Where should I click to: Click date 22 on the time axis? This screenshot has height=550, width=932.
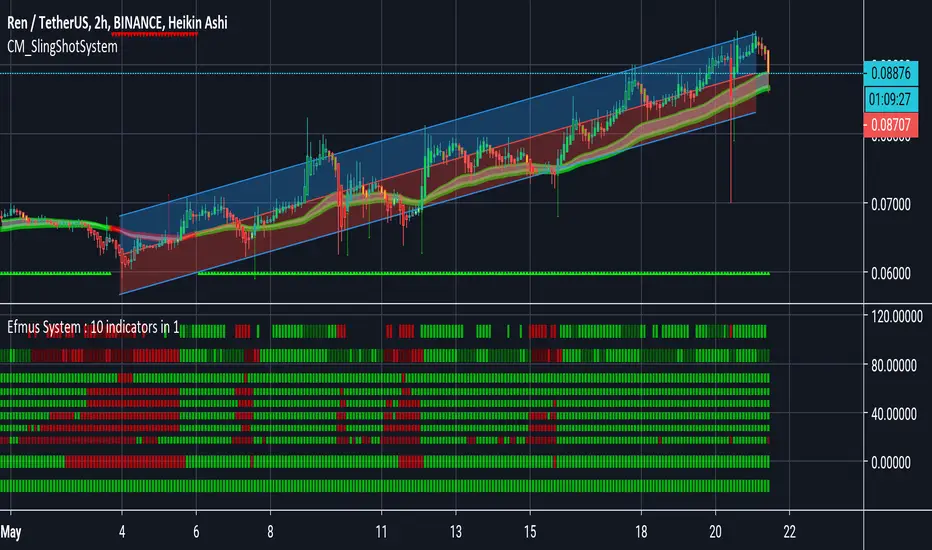789,532
